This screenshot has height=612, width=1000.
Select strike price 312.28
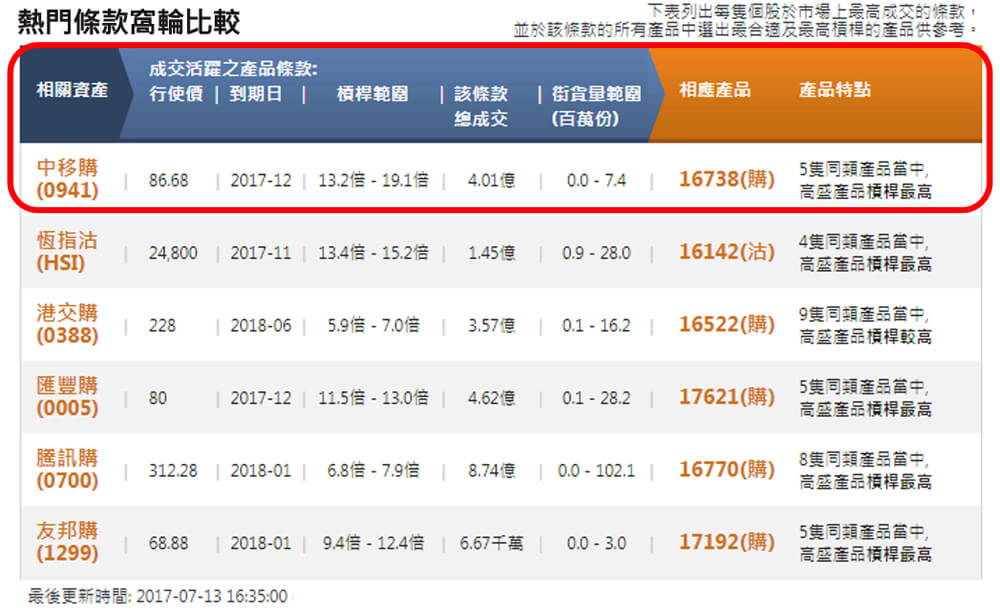173,471
